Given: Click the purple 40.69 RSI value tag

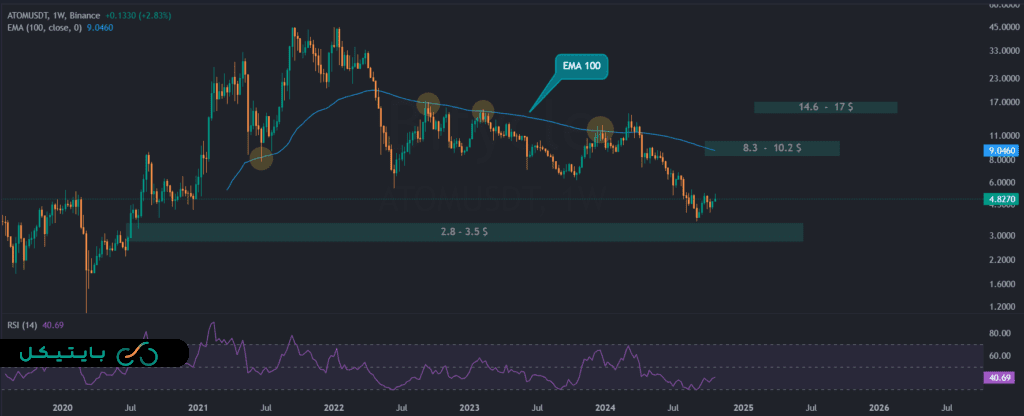Looking at the screenshot, I should (x=1001, y=377).
